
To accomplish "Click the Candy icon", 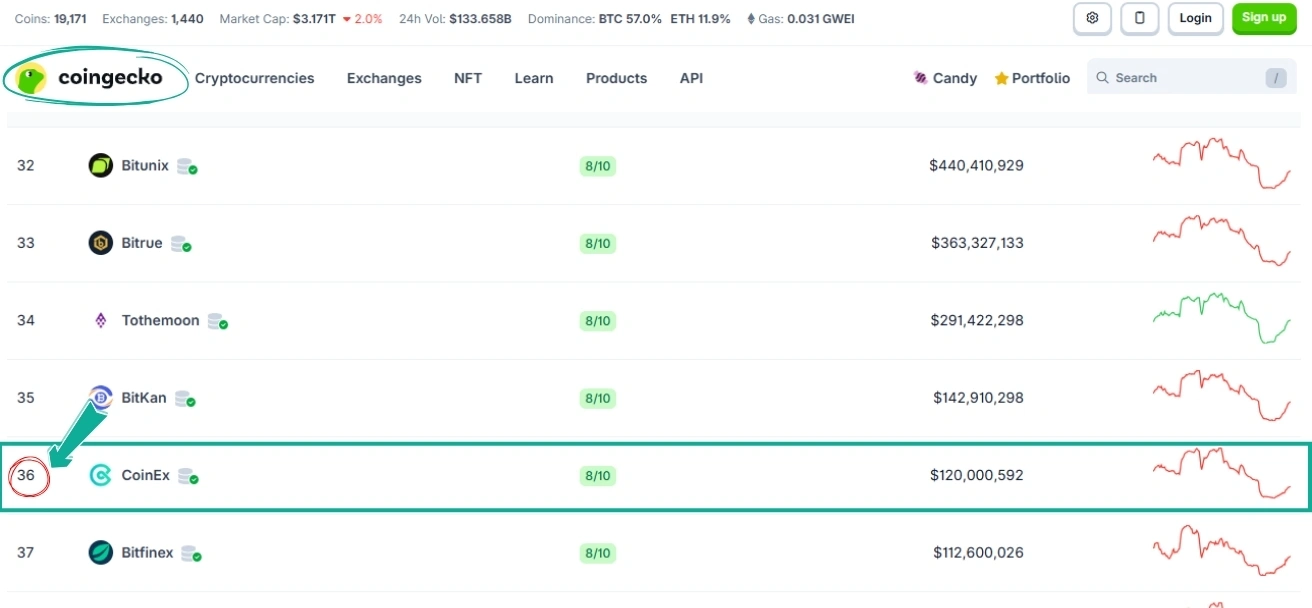I will tap(921, 78).
